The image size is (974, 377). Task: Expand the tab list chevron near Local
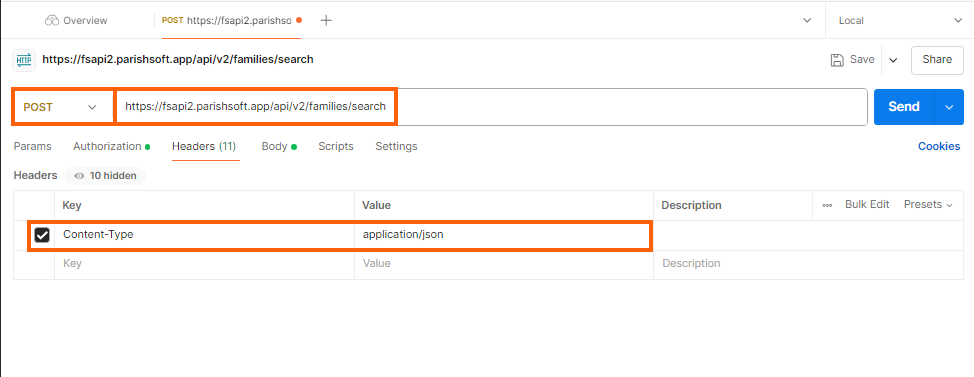[x=807, y=20]
